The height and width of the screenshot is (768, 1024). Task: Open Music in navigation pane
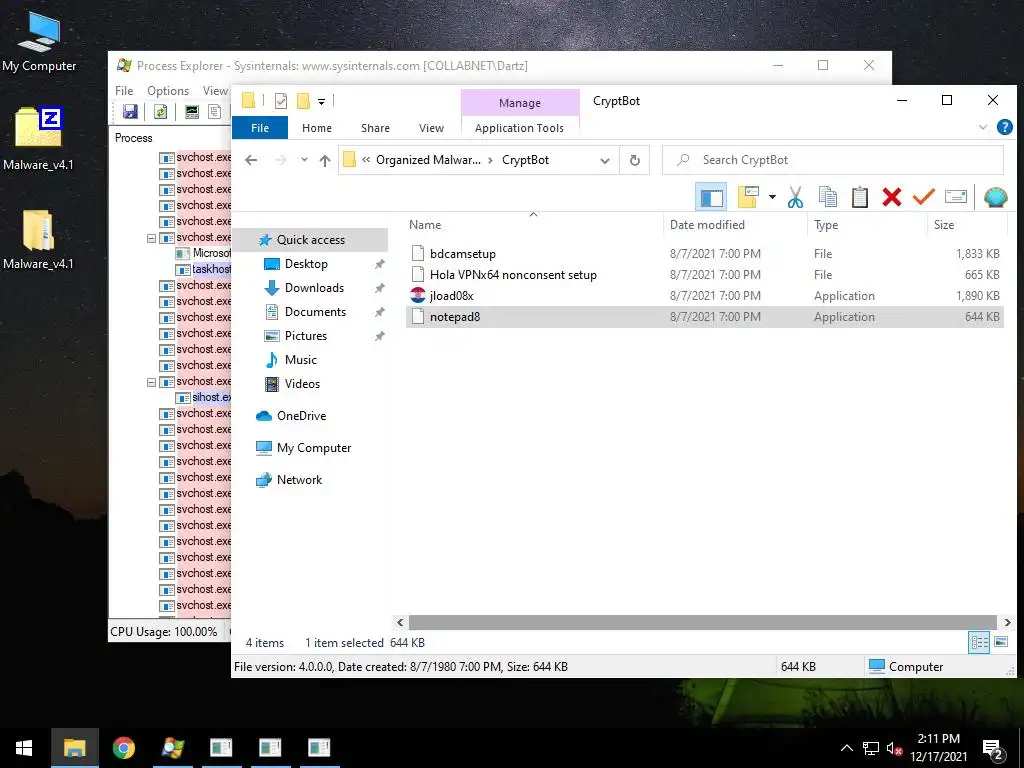[300, 360]
